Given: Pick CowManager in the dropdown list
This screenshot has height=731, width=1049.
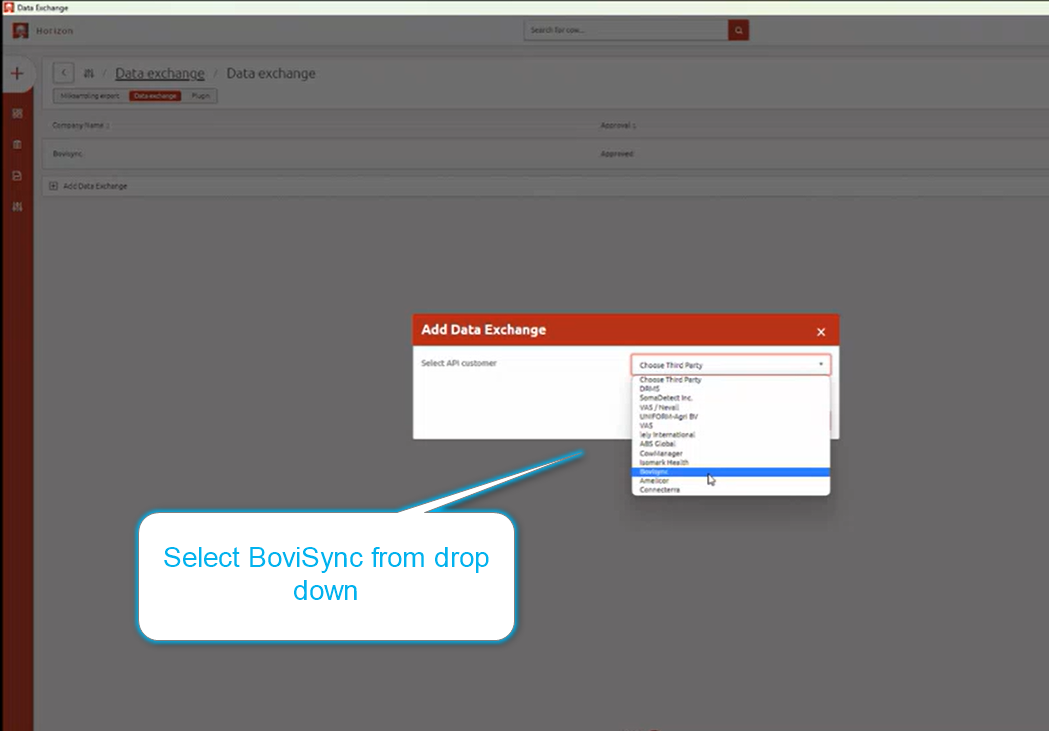Looking at the screenshot, I should coord(731,453).
